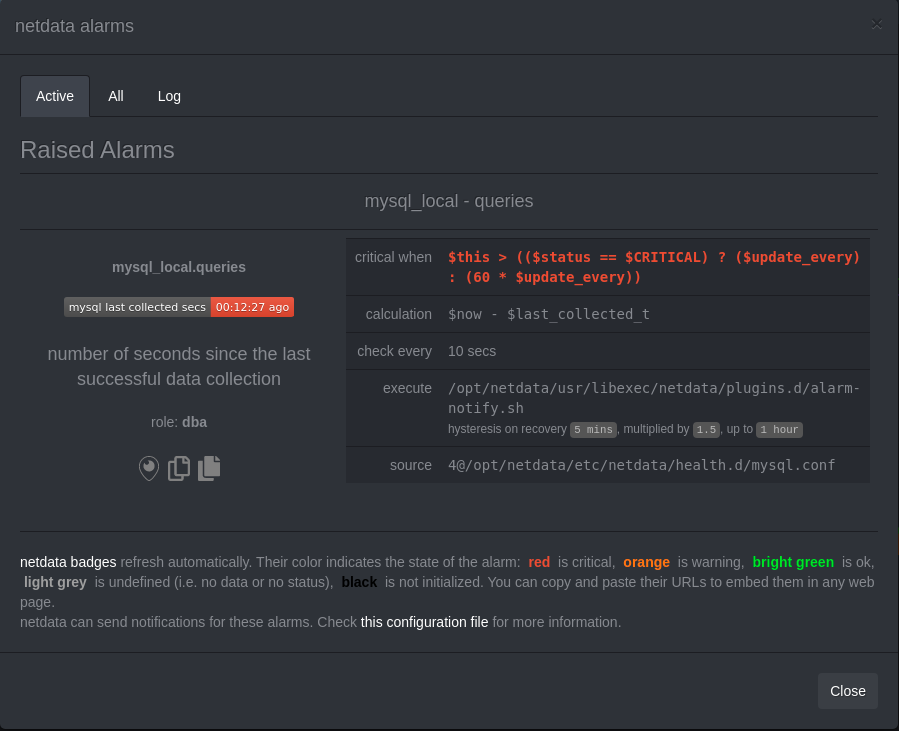Open the alarm notification configuration file link
The image size is (899, 731).
pyautogui.click(x=424, y=622)
